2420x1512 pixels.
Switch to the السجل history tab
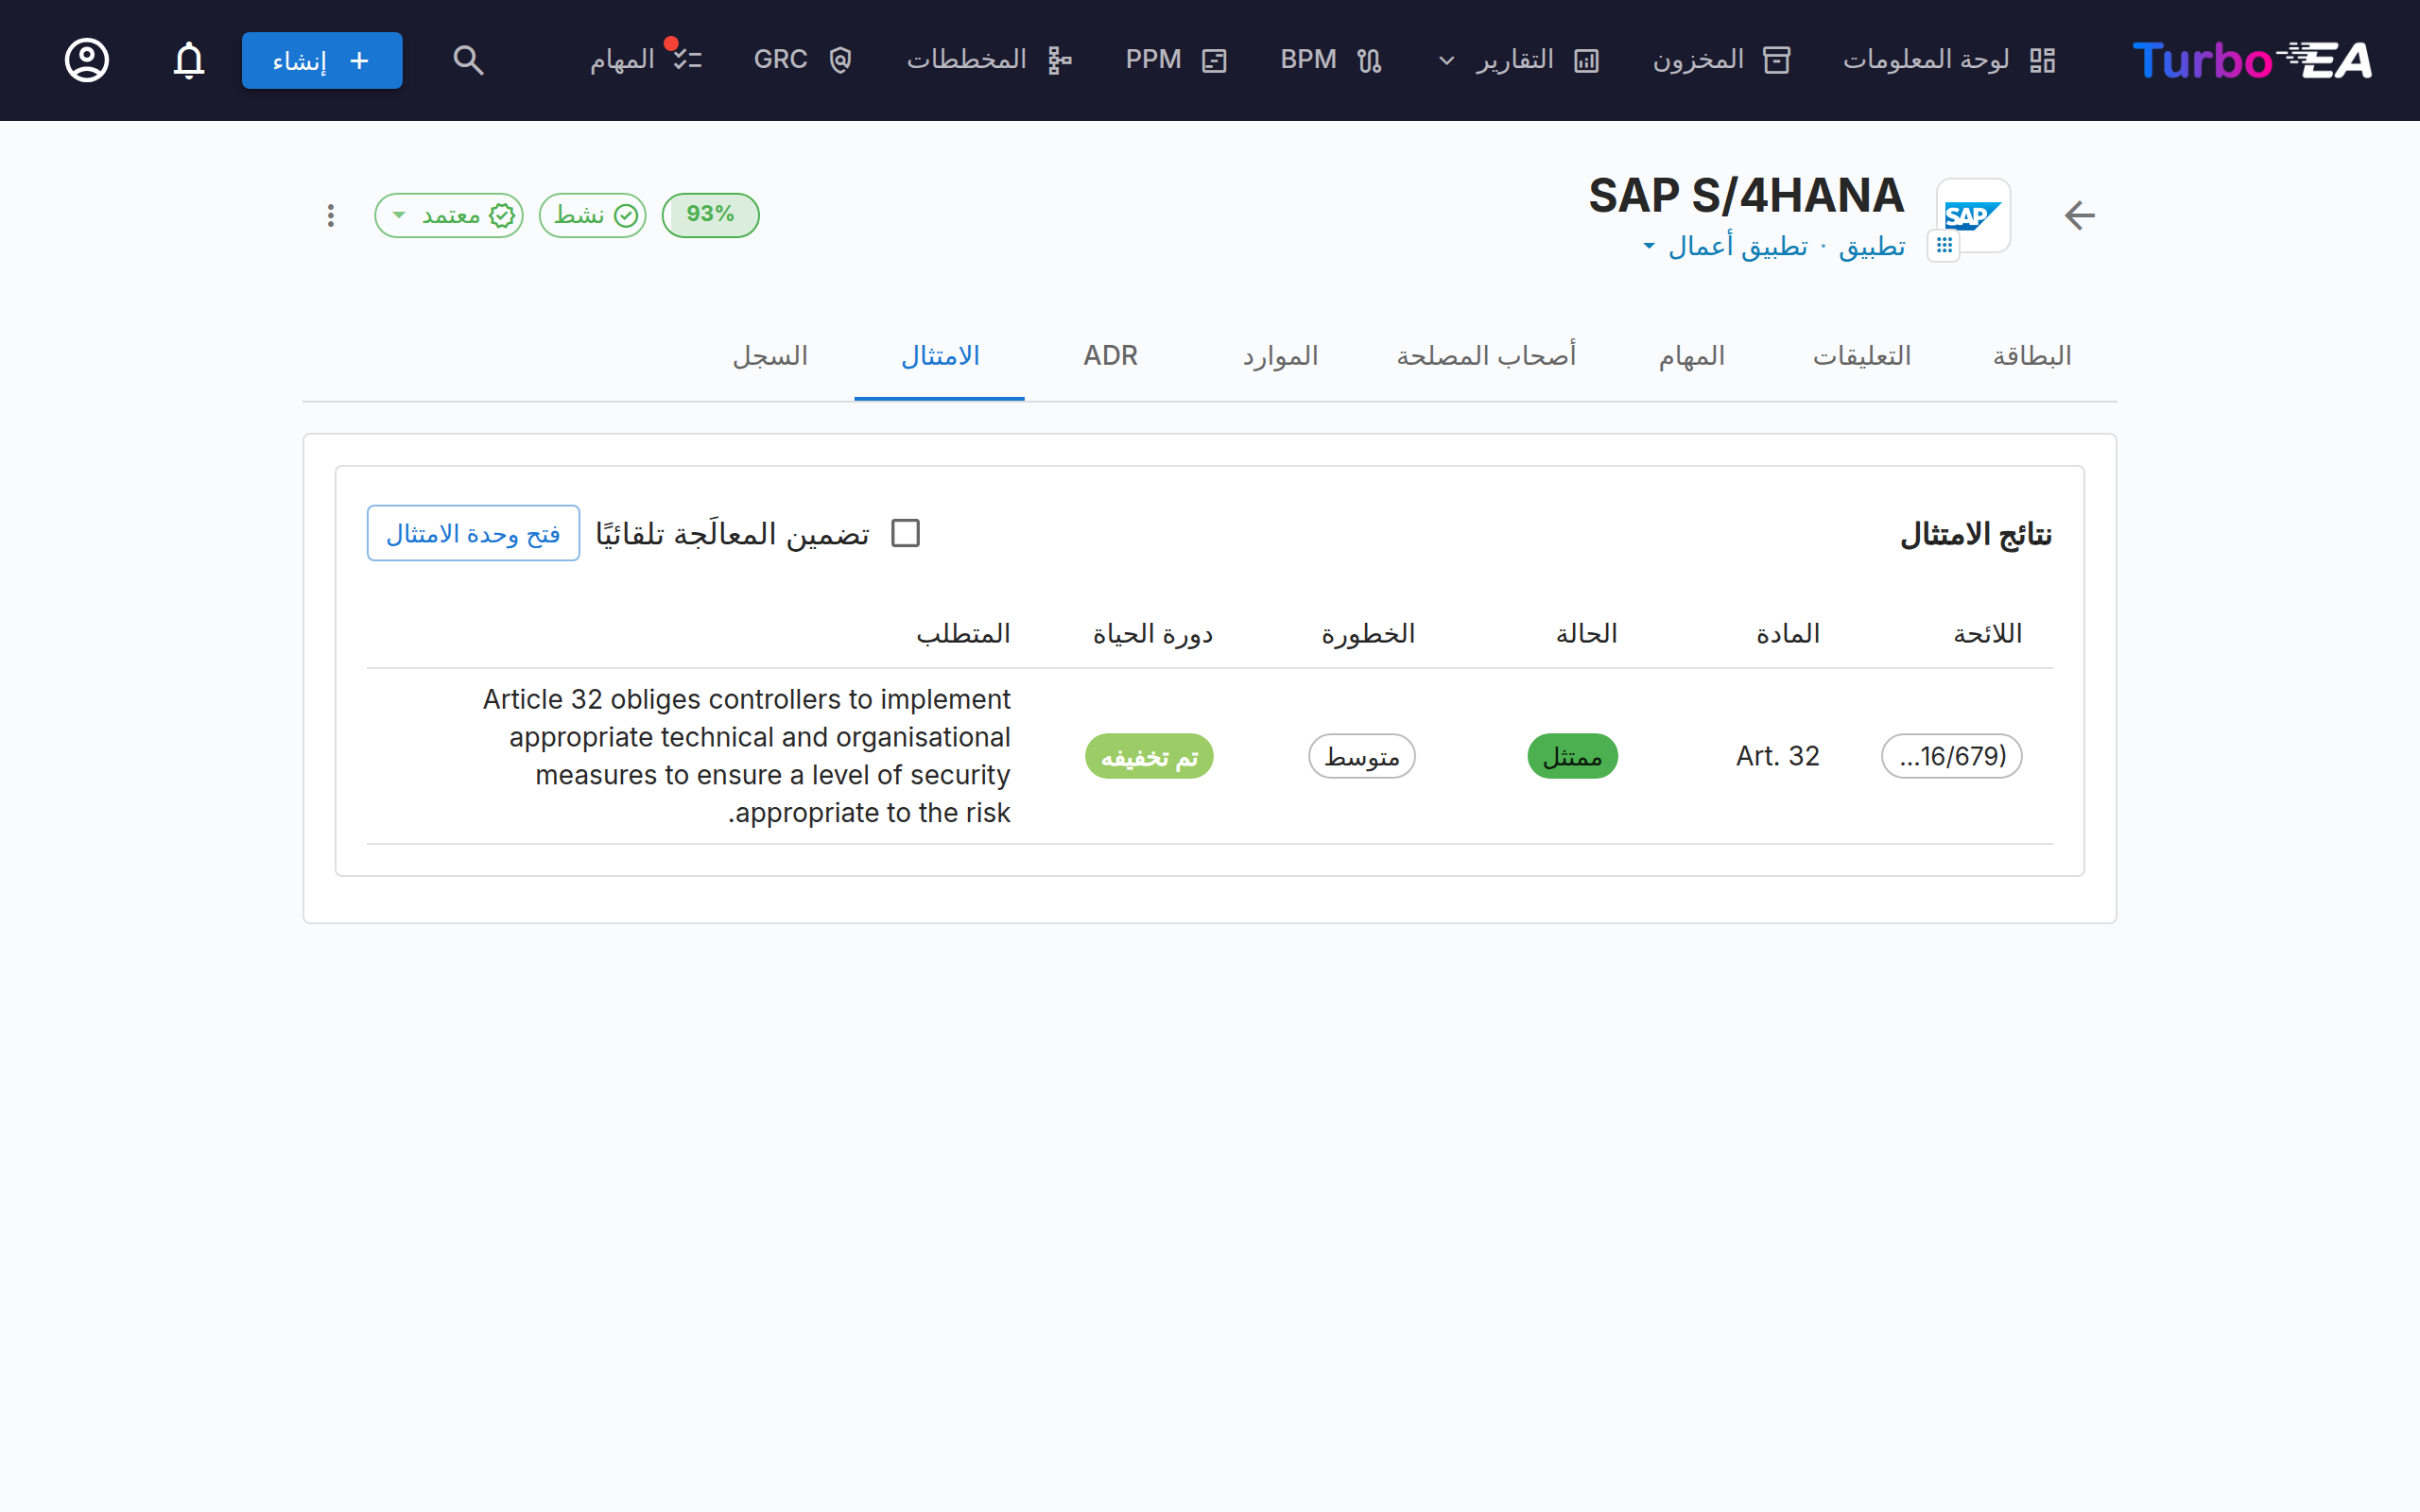coord(770,356)
